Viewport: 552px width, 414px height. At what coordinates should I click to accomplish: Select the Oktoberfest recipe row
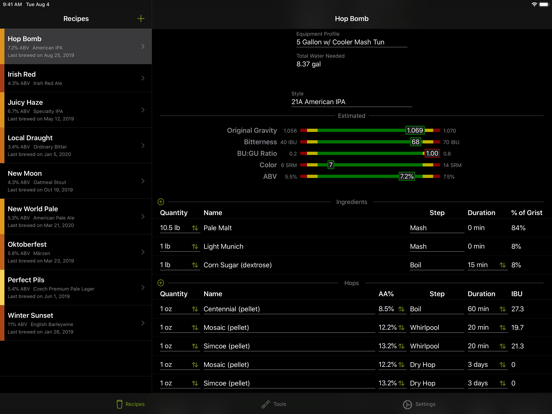[76, 252]
